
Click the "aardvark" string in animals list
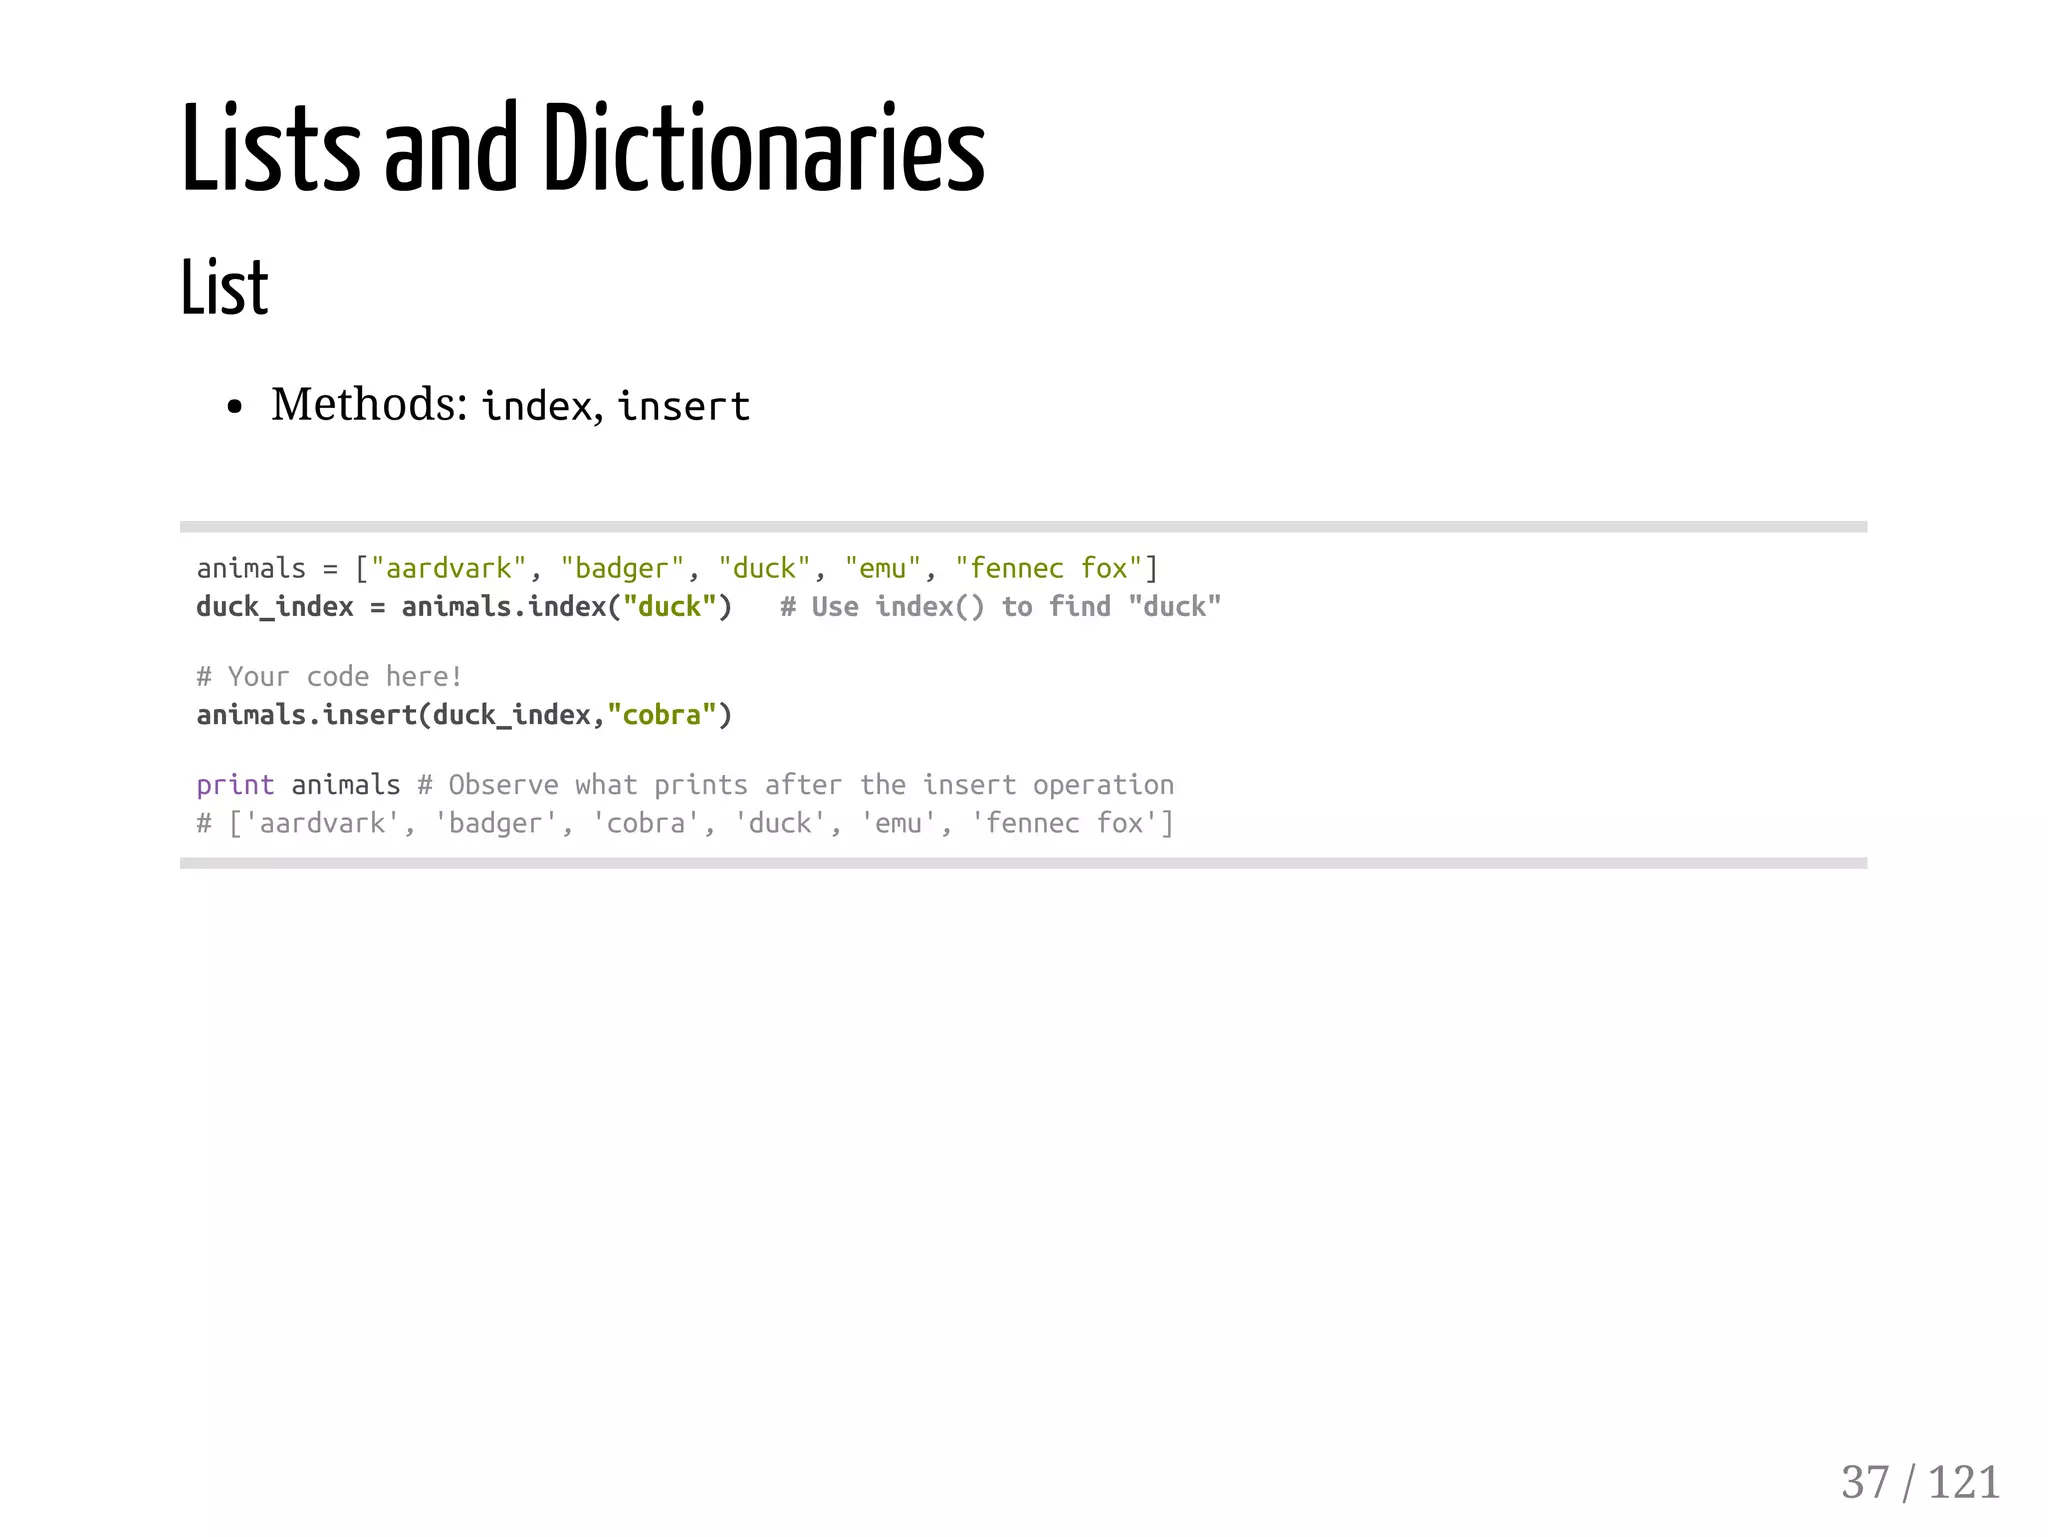pos(448,569)
